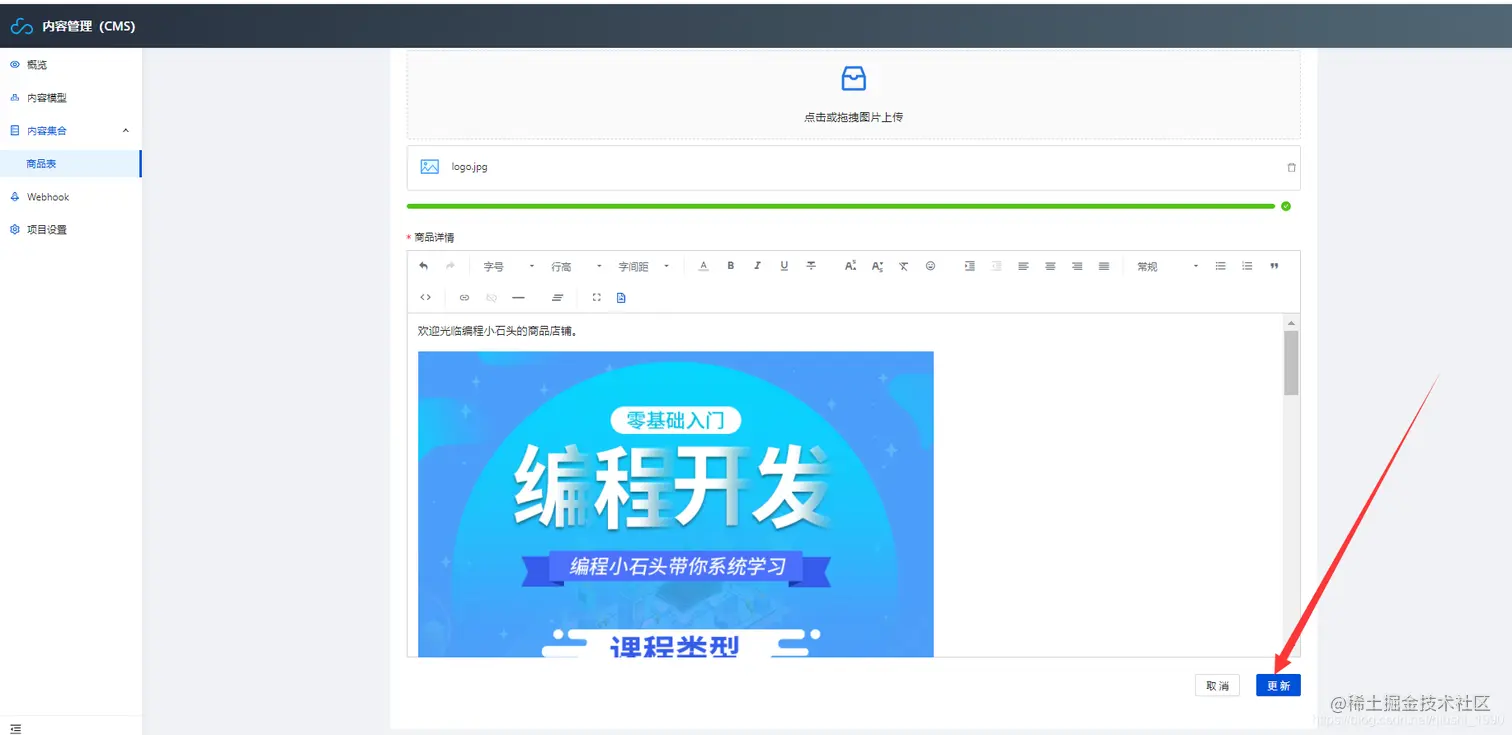1512x735 pixels.
Task: Click the green upload progress bar
Action: pyautogui.click(x=841, y=206)
